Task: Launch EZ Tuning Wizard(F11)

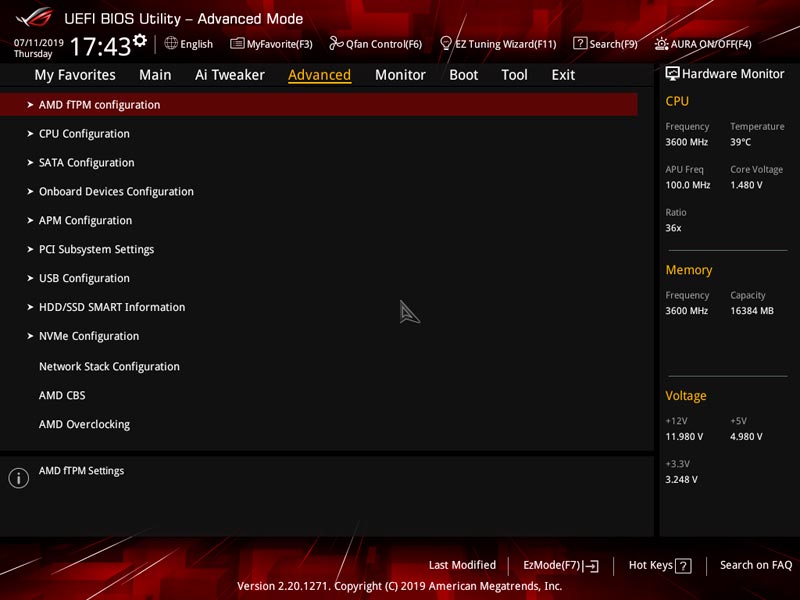Action: click(x=498, y=44)
